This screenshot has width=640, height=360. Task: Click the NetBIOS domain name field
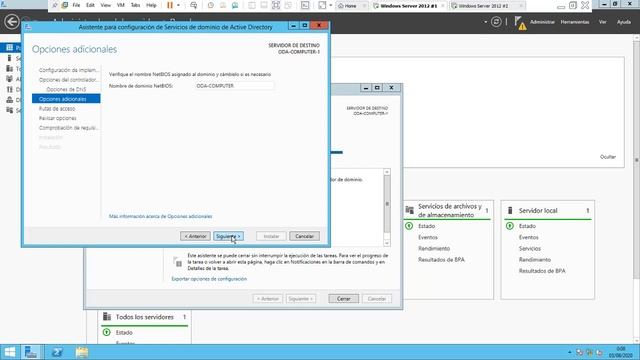[234, 86]
